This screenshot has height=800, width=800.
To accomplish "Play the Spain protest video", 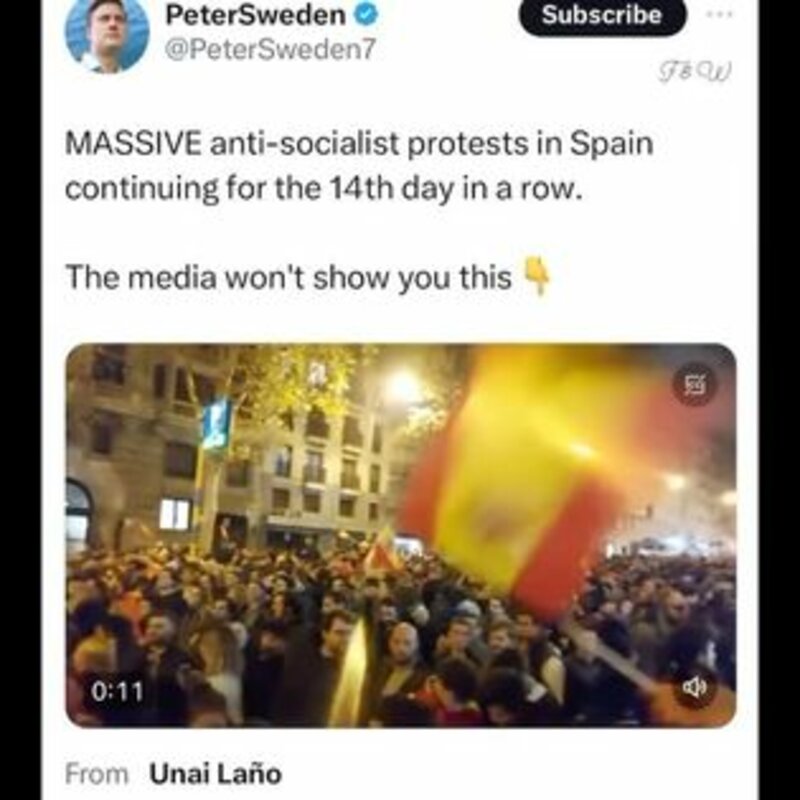I will tap(401, 535).
